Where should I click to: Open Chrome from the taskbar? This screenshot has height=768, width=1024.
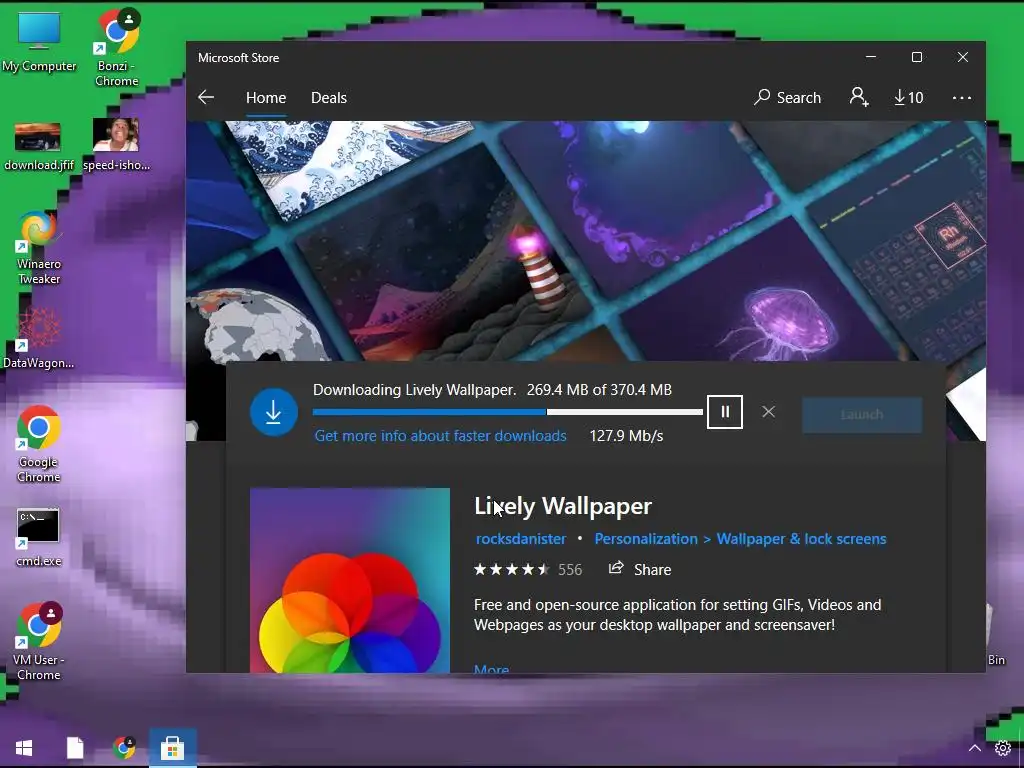click(124, 748)
